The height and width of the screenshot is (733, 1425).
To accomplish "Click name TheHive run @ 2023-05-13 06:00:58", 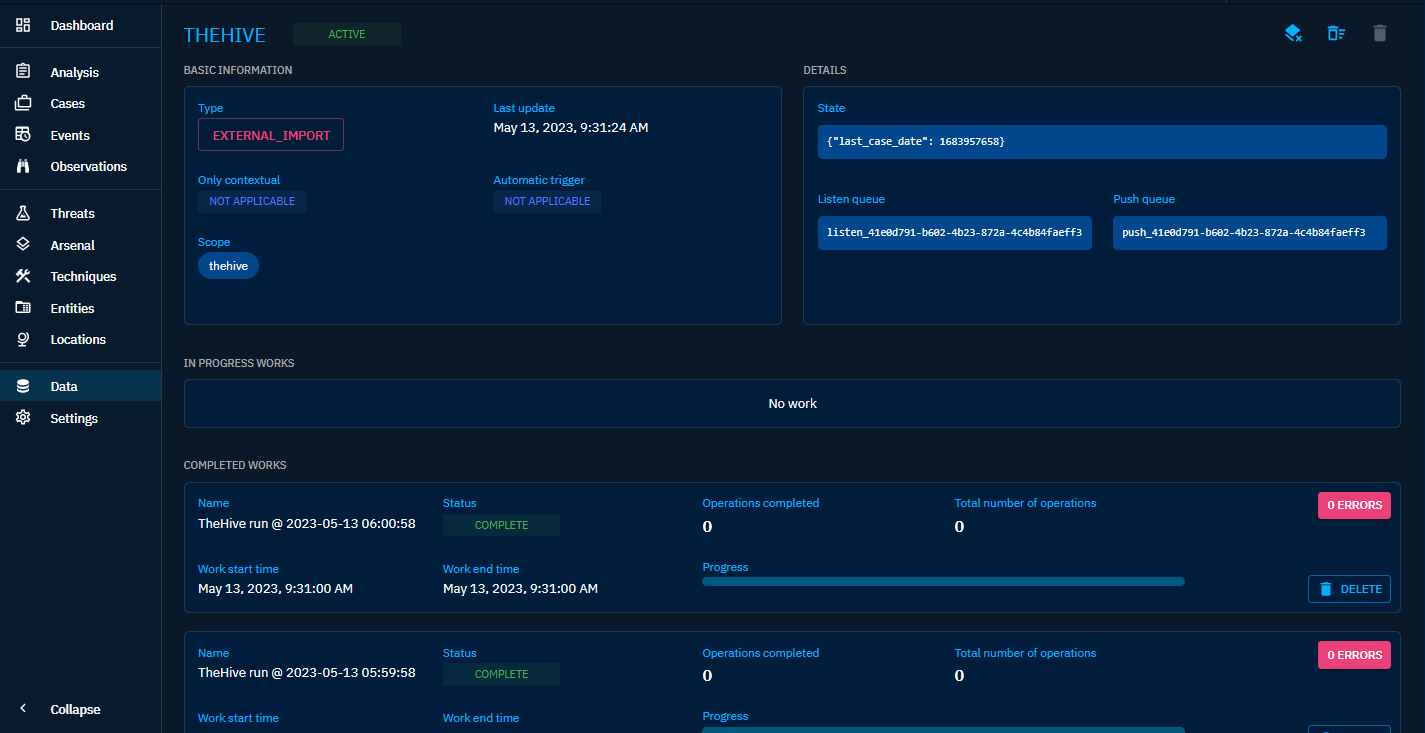I will click(x=307, y=523).
